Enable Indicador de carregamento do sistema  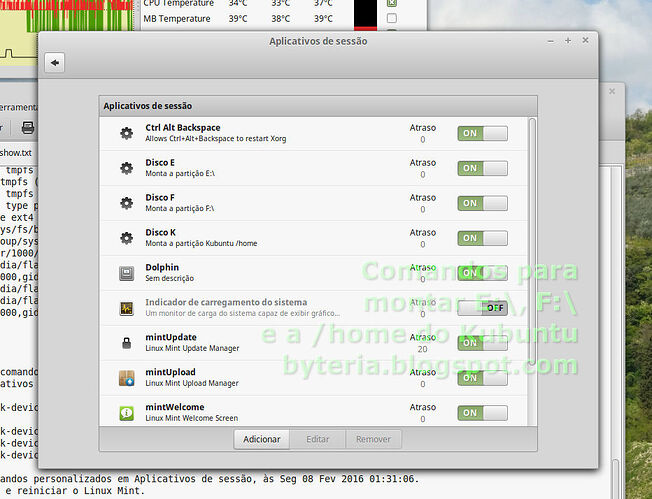pyautogui.click(x=482, y=308)
